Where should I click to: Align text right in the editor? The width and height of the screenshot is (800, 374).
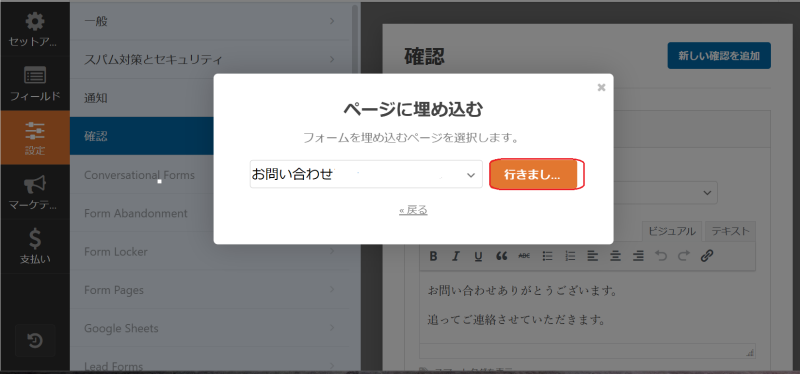638,256
